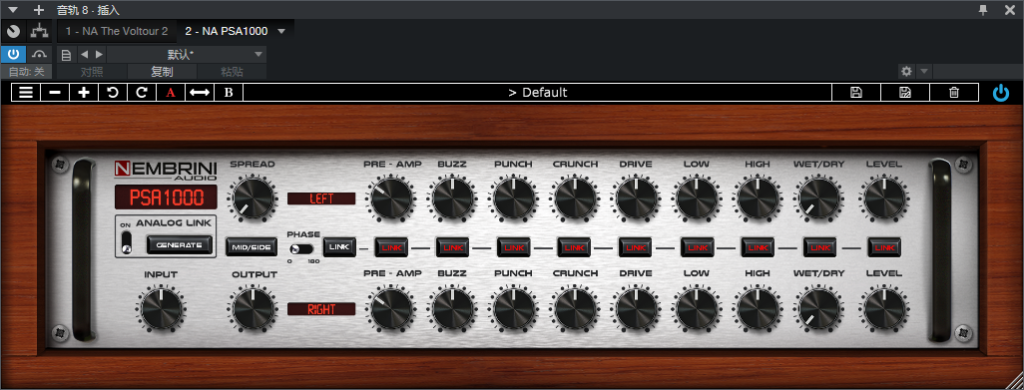Click the left channel WET/DRY knob
Viewport: 1024px width, 390px height.
click(x=820, y=199)
